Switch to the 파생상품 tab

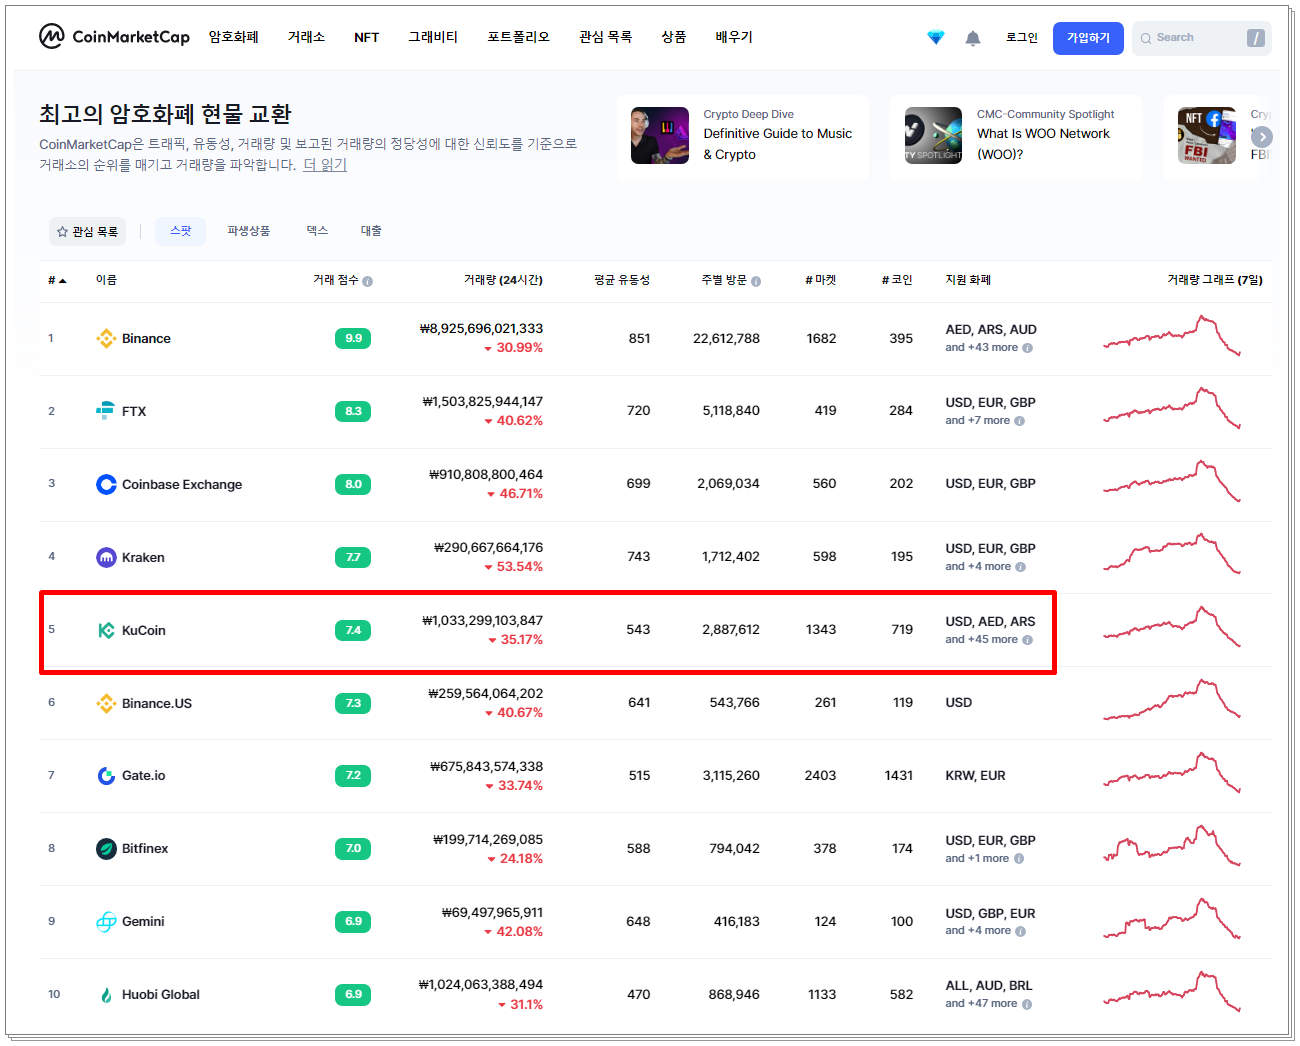coord(248,231)
